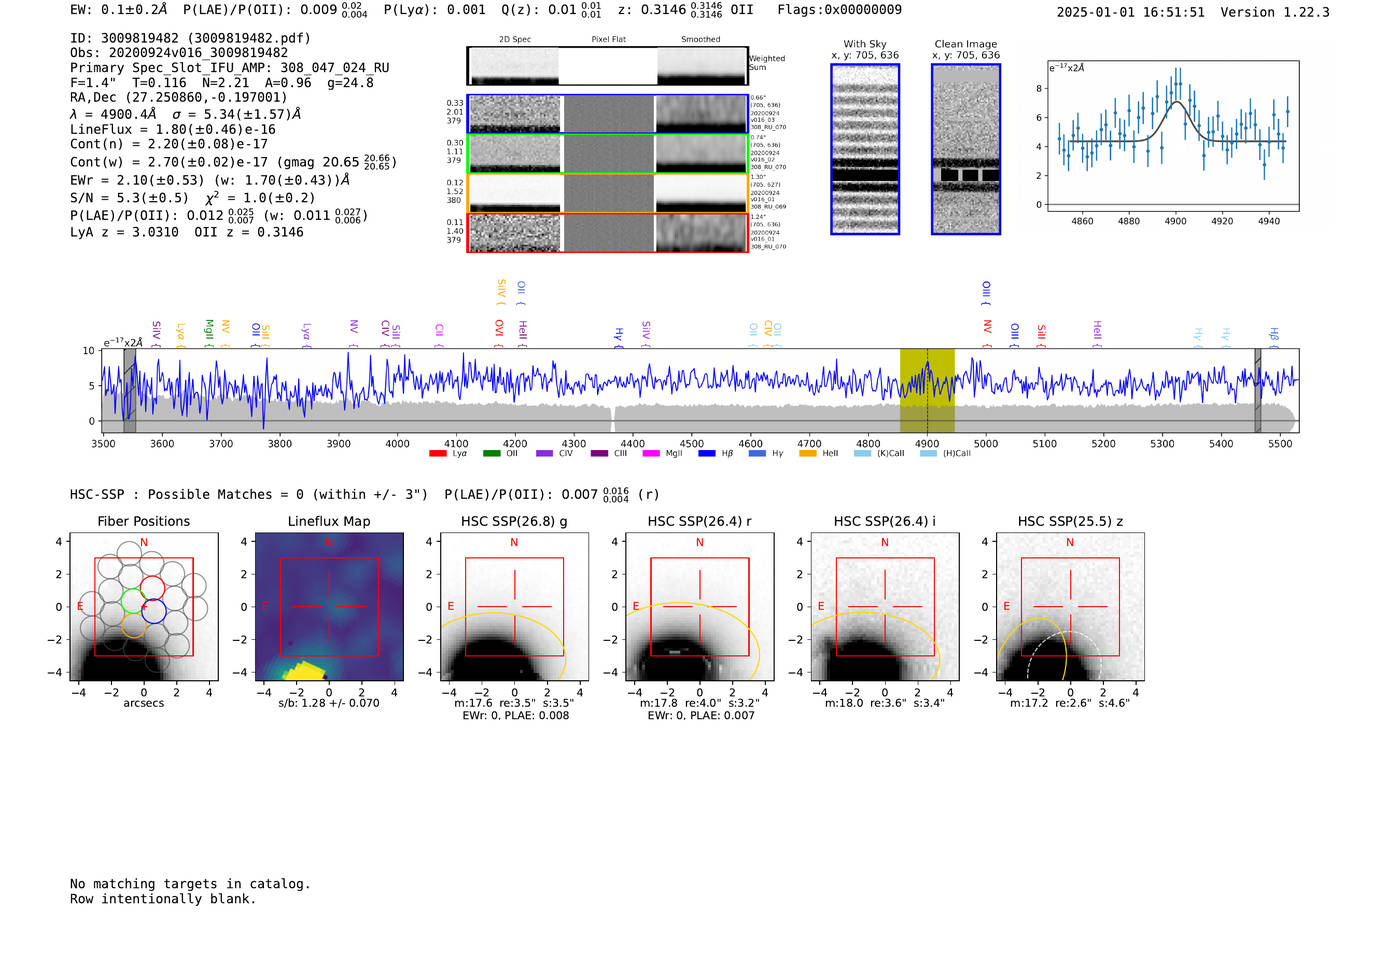Screen dimensions: 1400x953
Task: Click the S/N = 5.3(±0.5) text
Action: [x=129, y=198]
